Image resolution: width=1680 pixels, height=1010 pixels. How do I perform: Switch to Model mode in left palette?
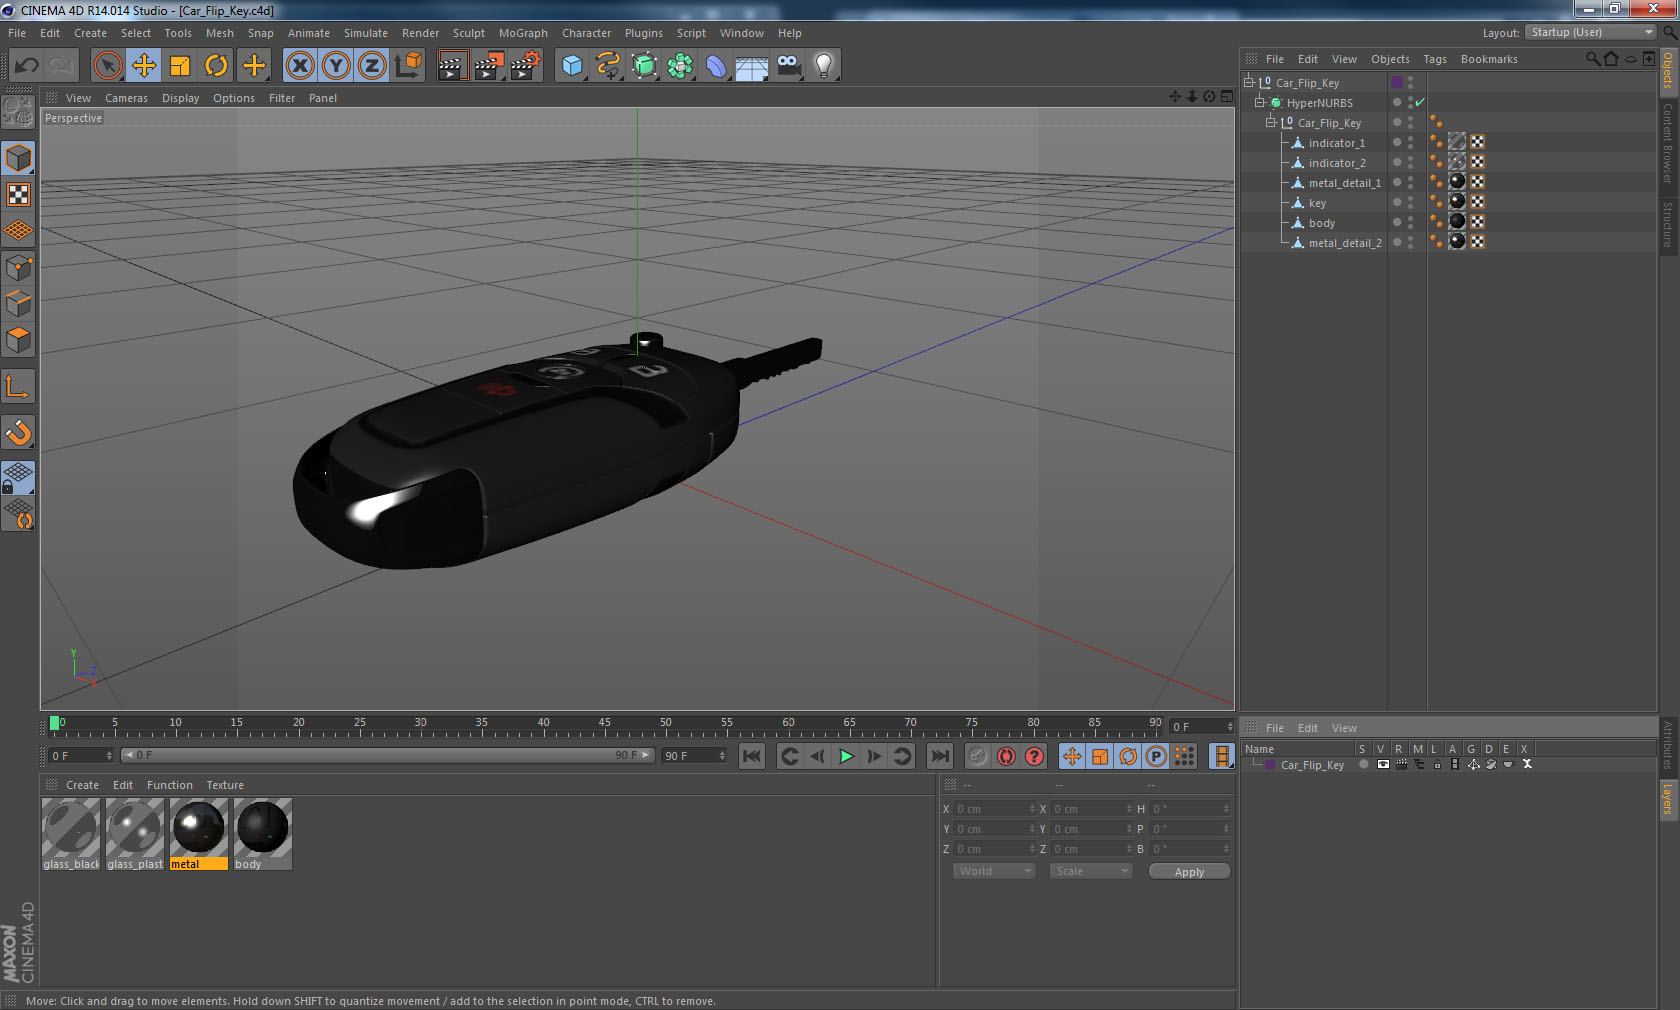(18, 158)
